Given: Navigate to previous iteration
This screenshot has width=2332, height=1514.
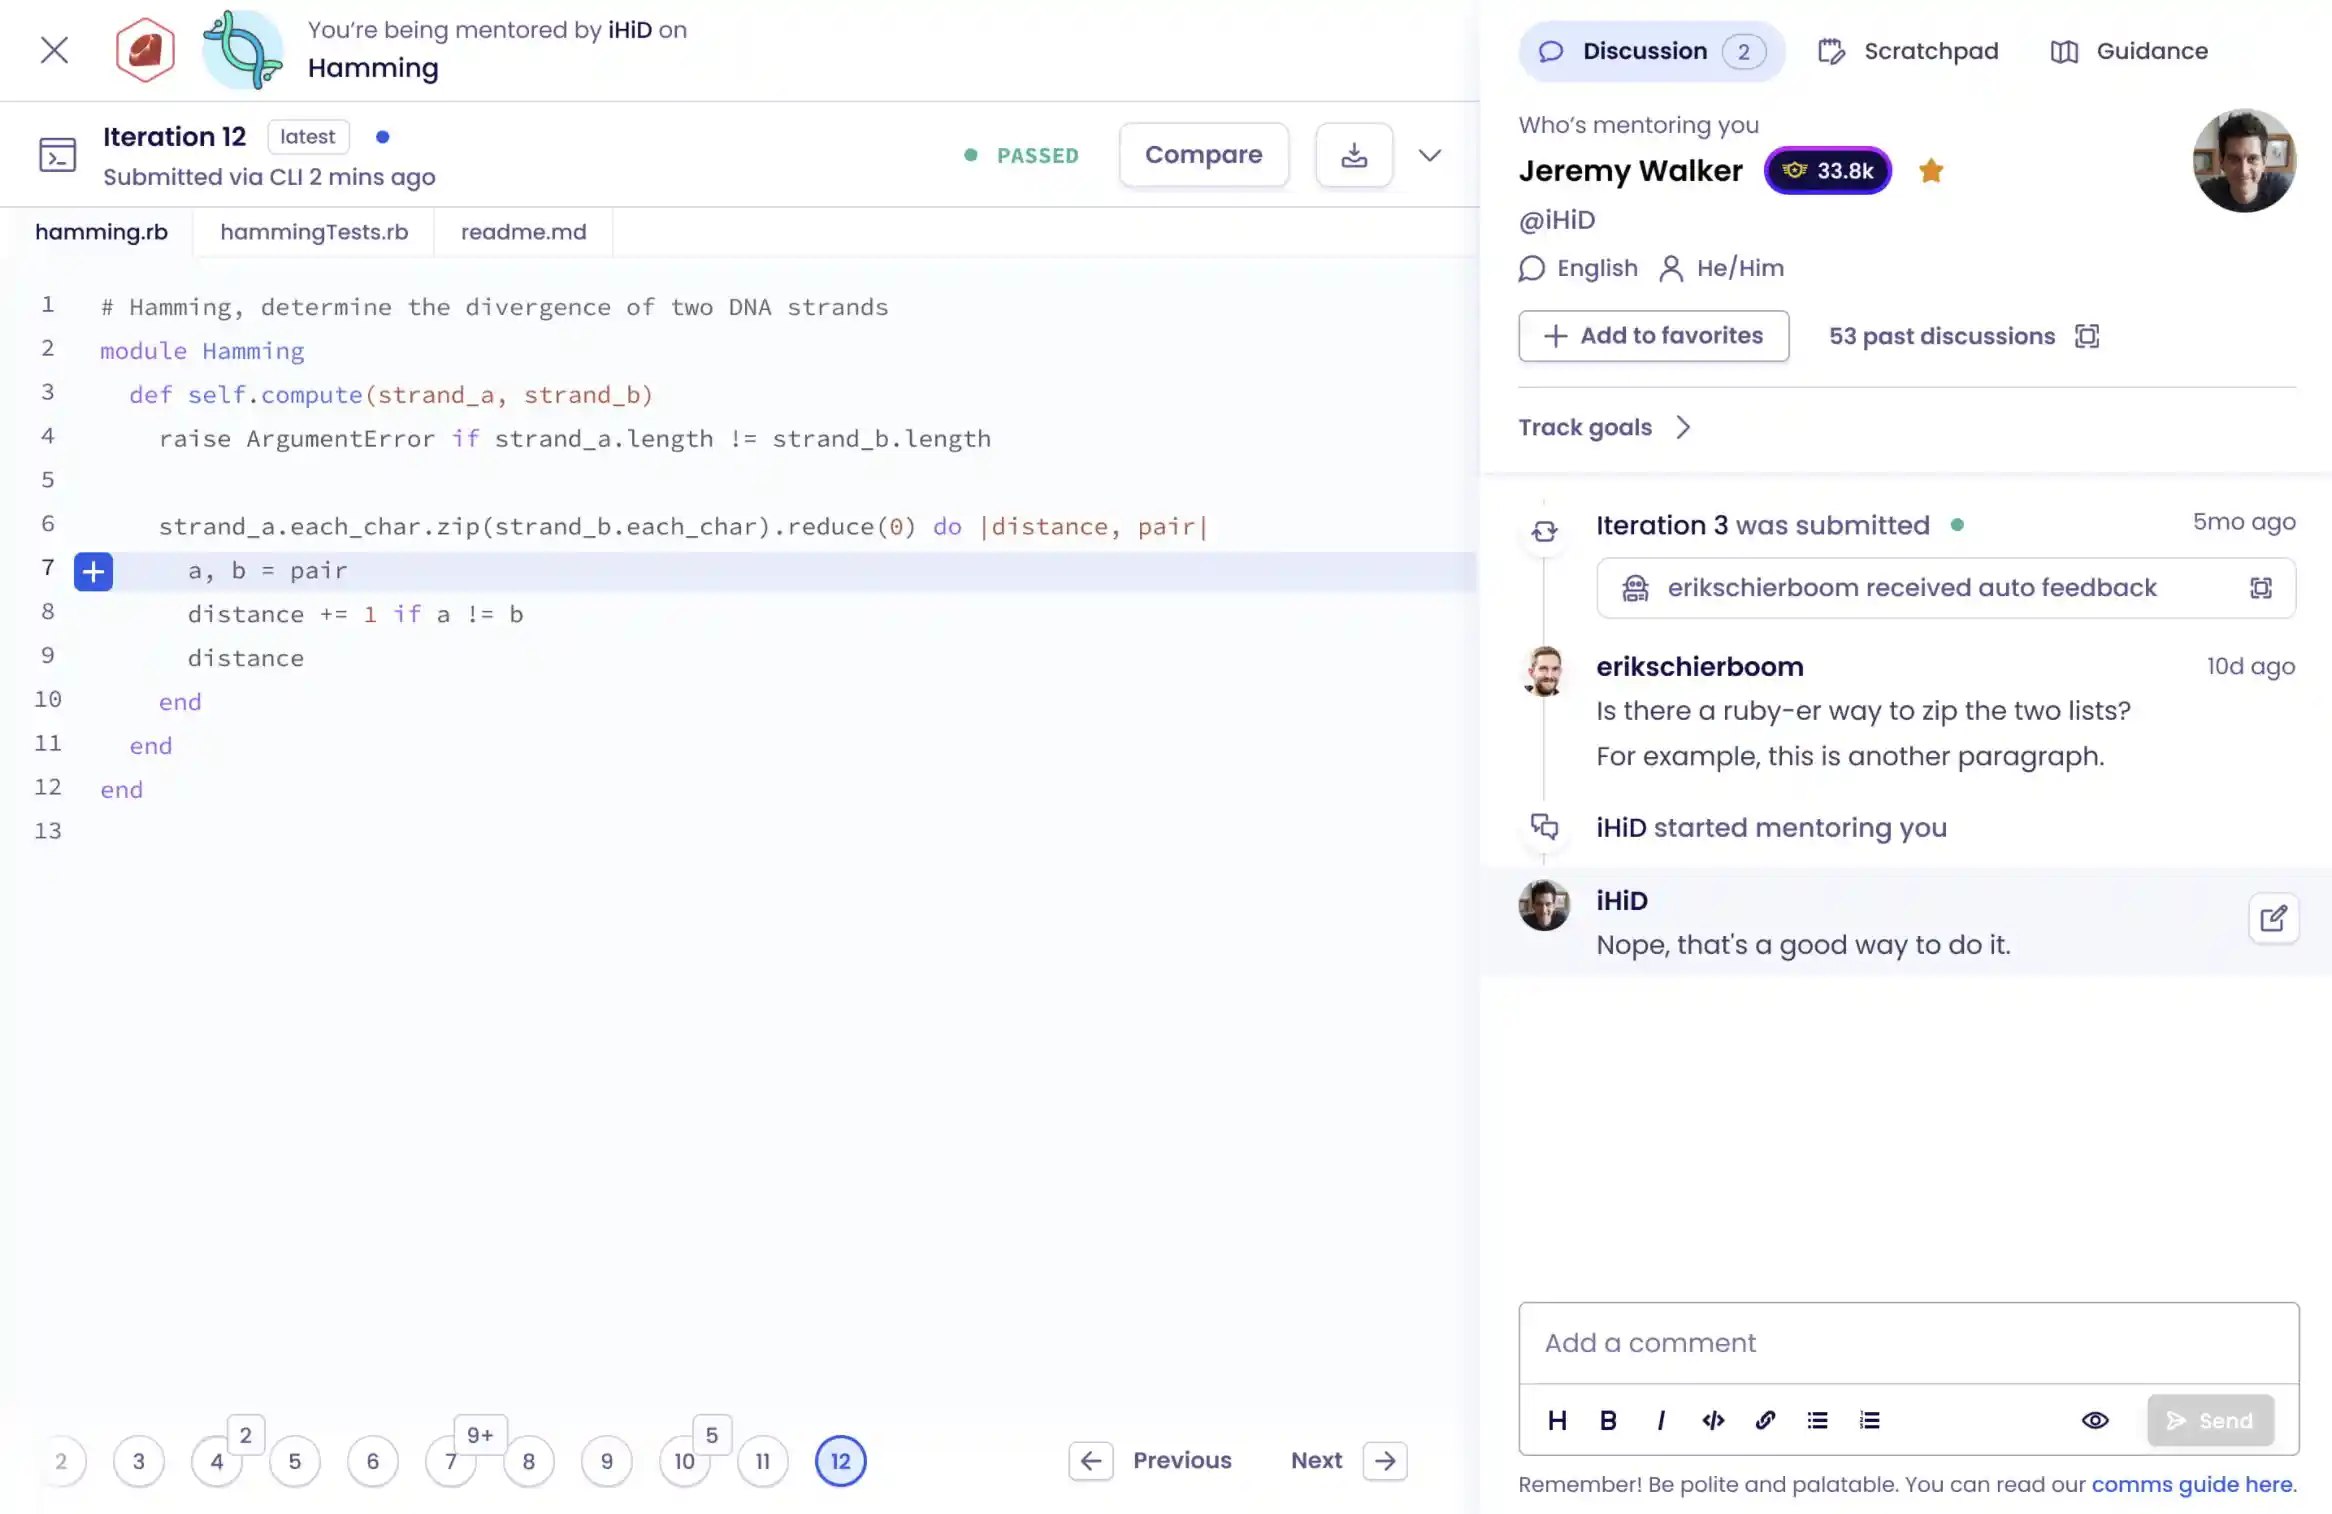Looking at the screenshot, I should coord(1090,1460).
